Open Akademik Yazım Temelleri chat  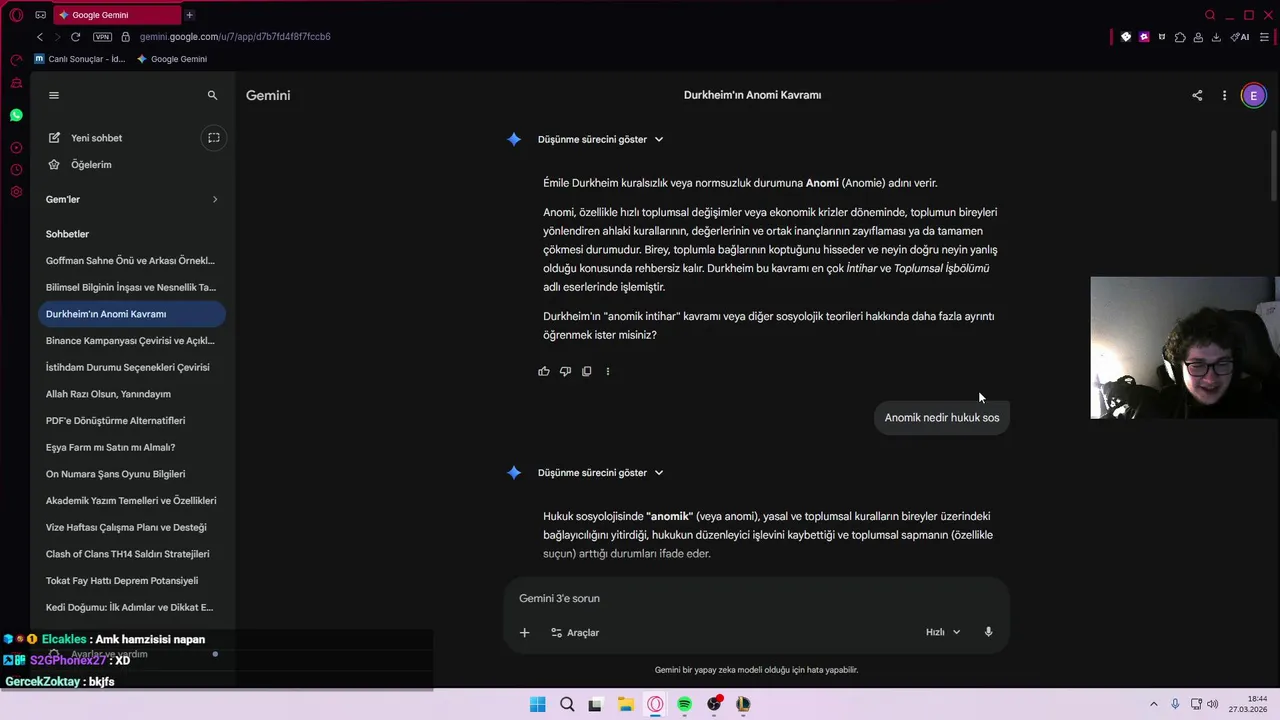point(131,501)
